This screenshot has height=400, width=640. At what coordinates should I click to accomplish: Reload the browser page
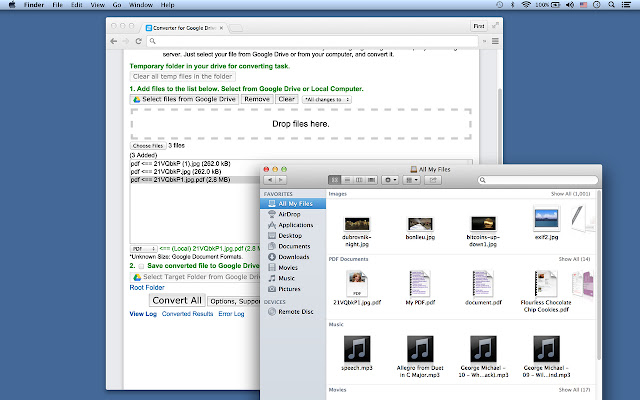click(138, 41)
